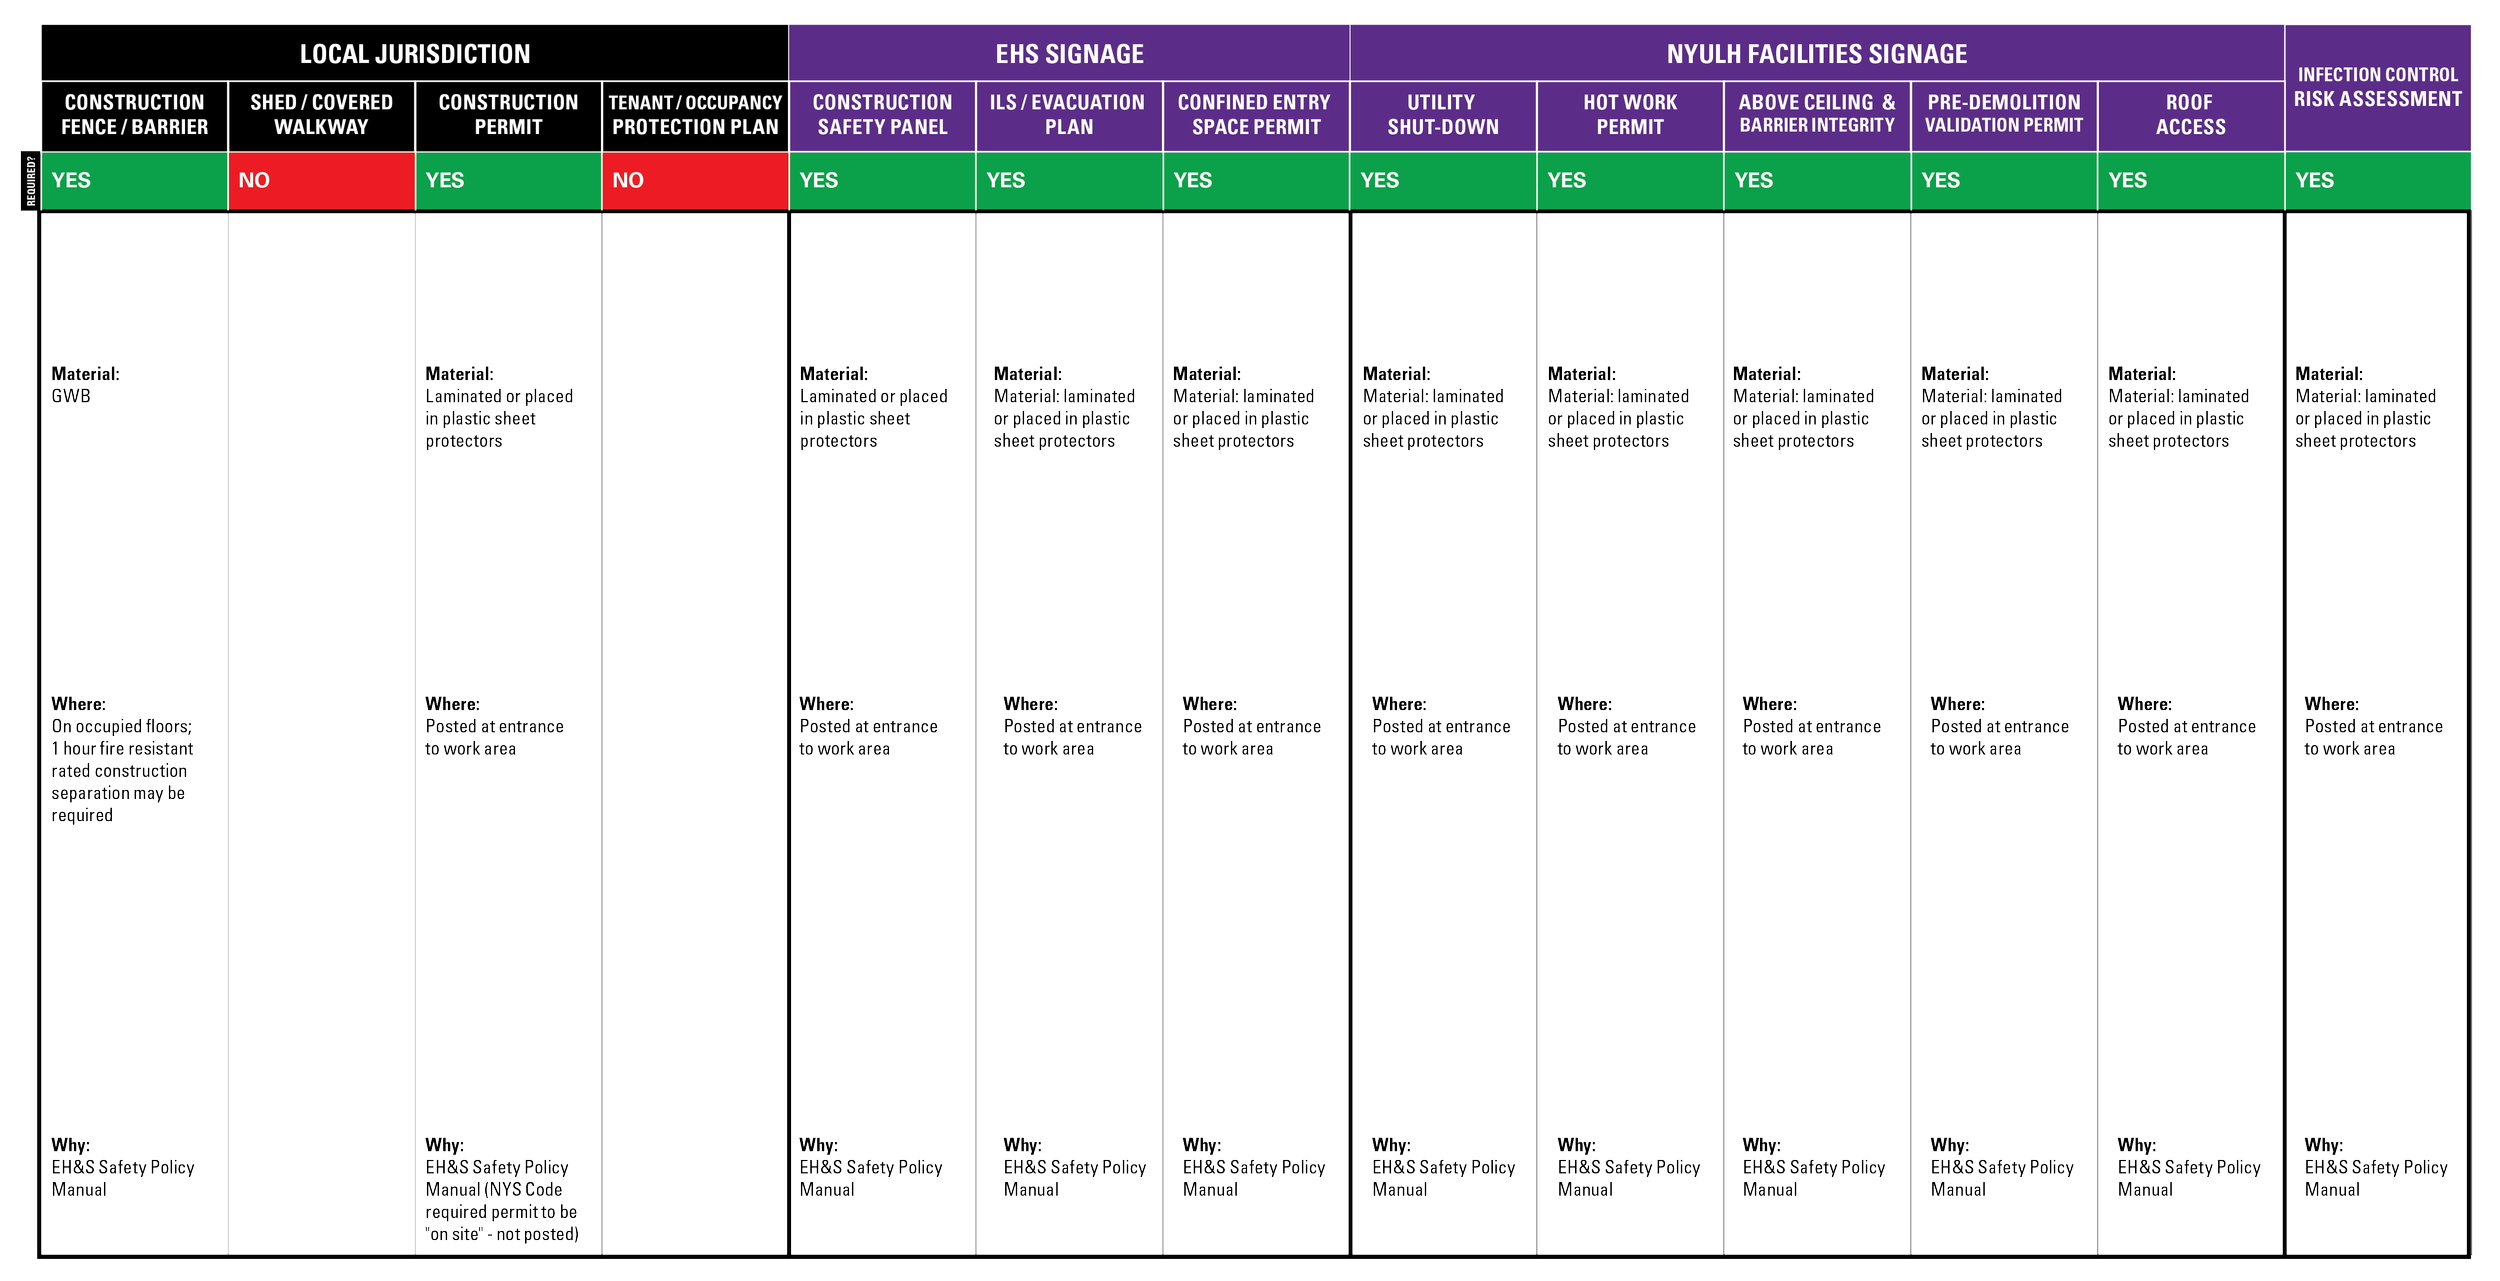
Task: Click the Infection Control Risk Assessment header
Action: coord(2377,88)
